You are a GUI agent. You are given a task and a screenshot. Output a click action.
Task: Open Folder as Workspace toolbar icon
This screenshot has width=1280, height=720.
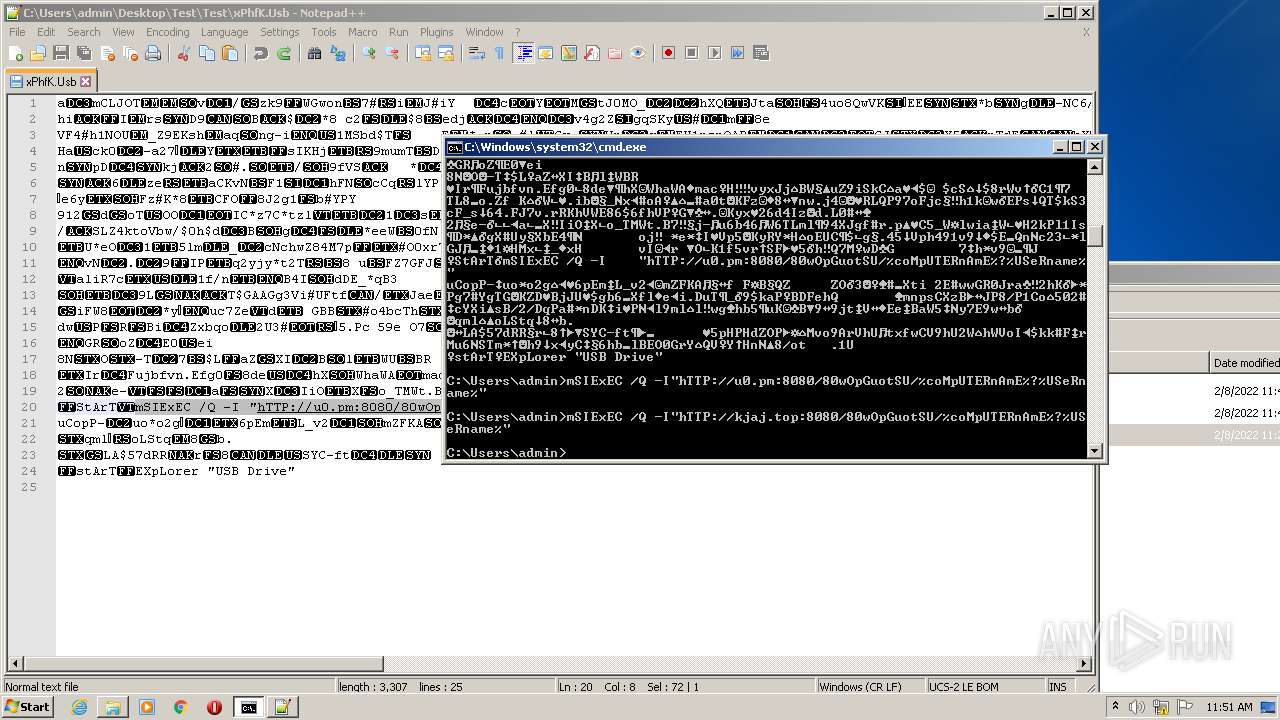point(615,53)
